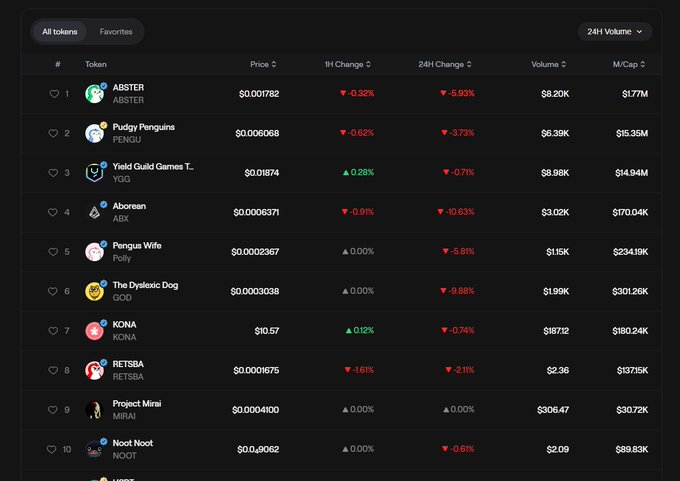Click verified badge on Pengus Wife logo

pyautogui.click(x=104, y=244)
